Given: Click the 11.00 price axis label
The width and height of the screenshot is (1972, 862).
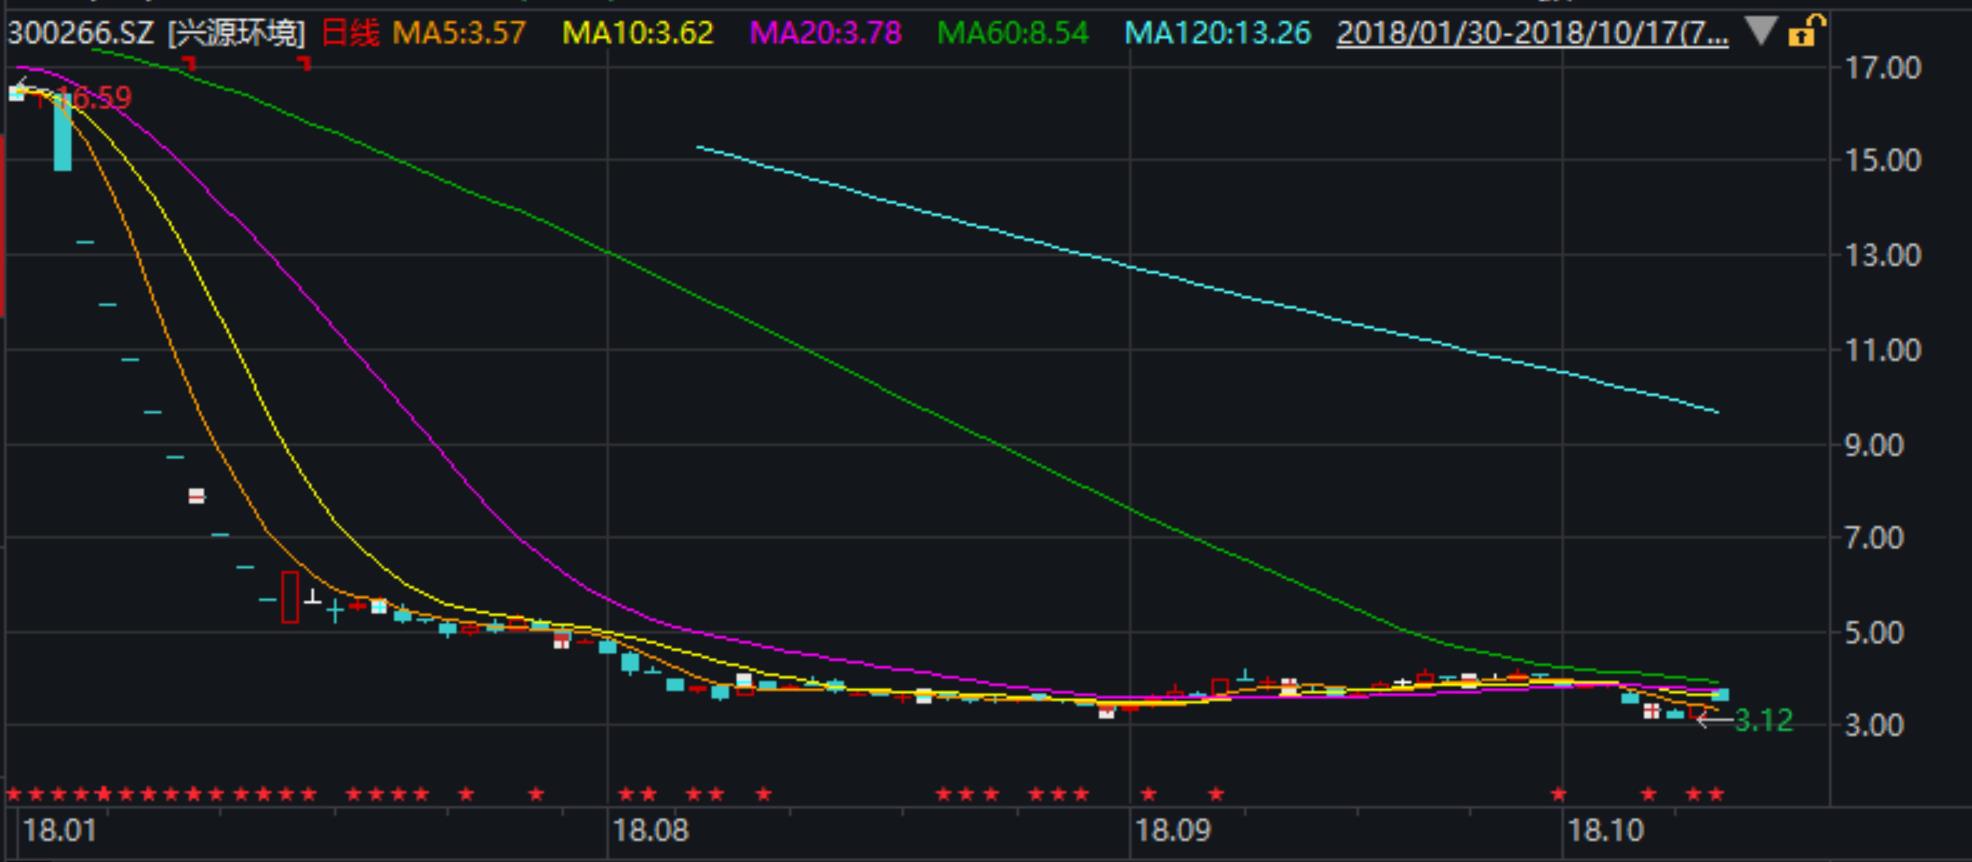Looking at the screenshot, I should click(1883, 350).
